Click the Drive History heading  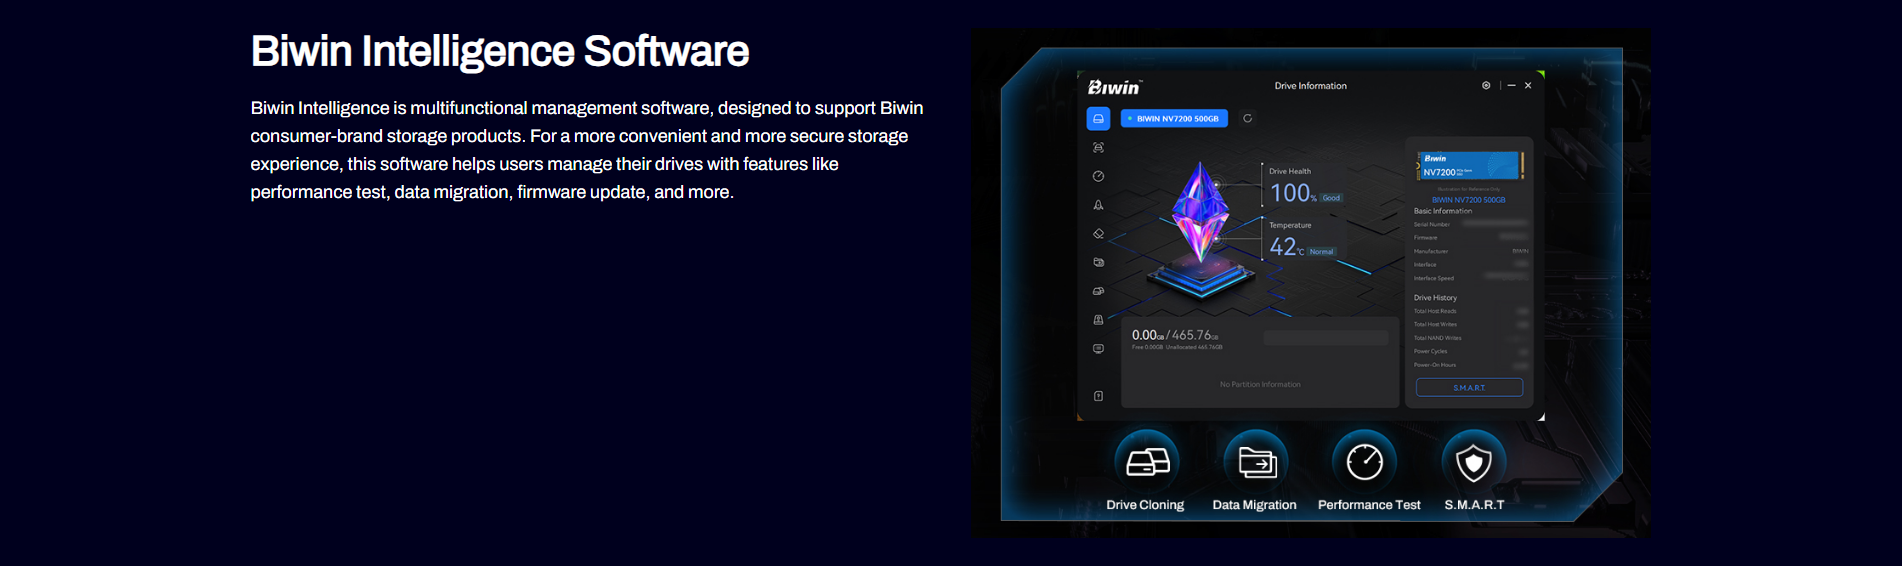click(x=1435, y=298)
